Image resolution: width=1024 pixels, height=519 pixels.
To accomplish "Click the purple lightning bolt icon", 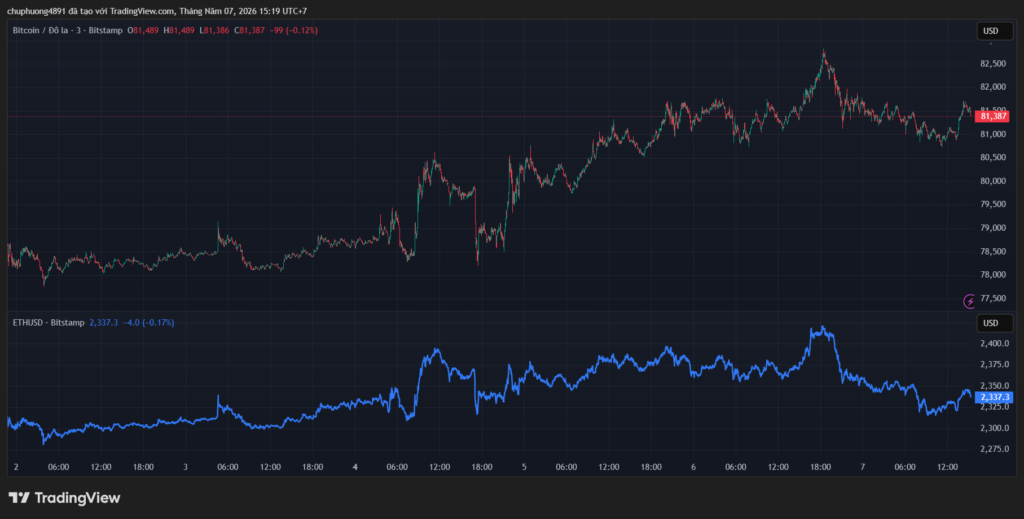I will click(x=970, y=301).
